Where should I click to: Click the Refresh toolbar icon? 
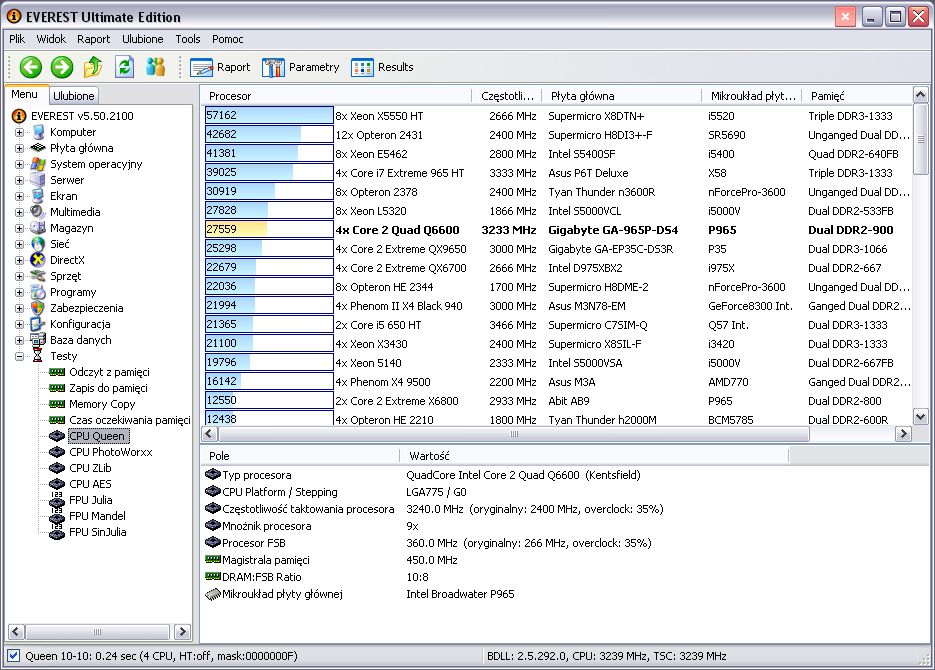tap(124, 67)
